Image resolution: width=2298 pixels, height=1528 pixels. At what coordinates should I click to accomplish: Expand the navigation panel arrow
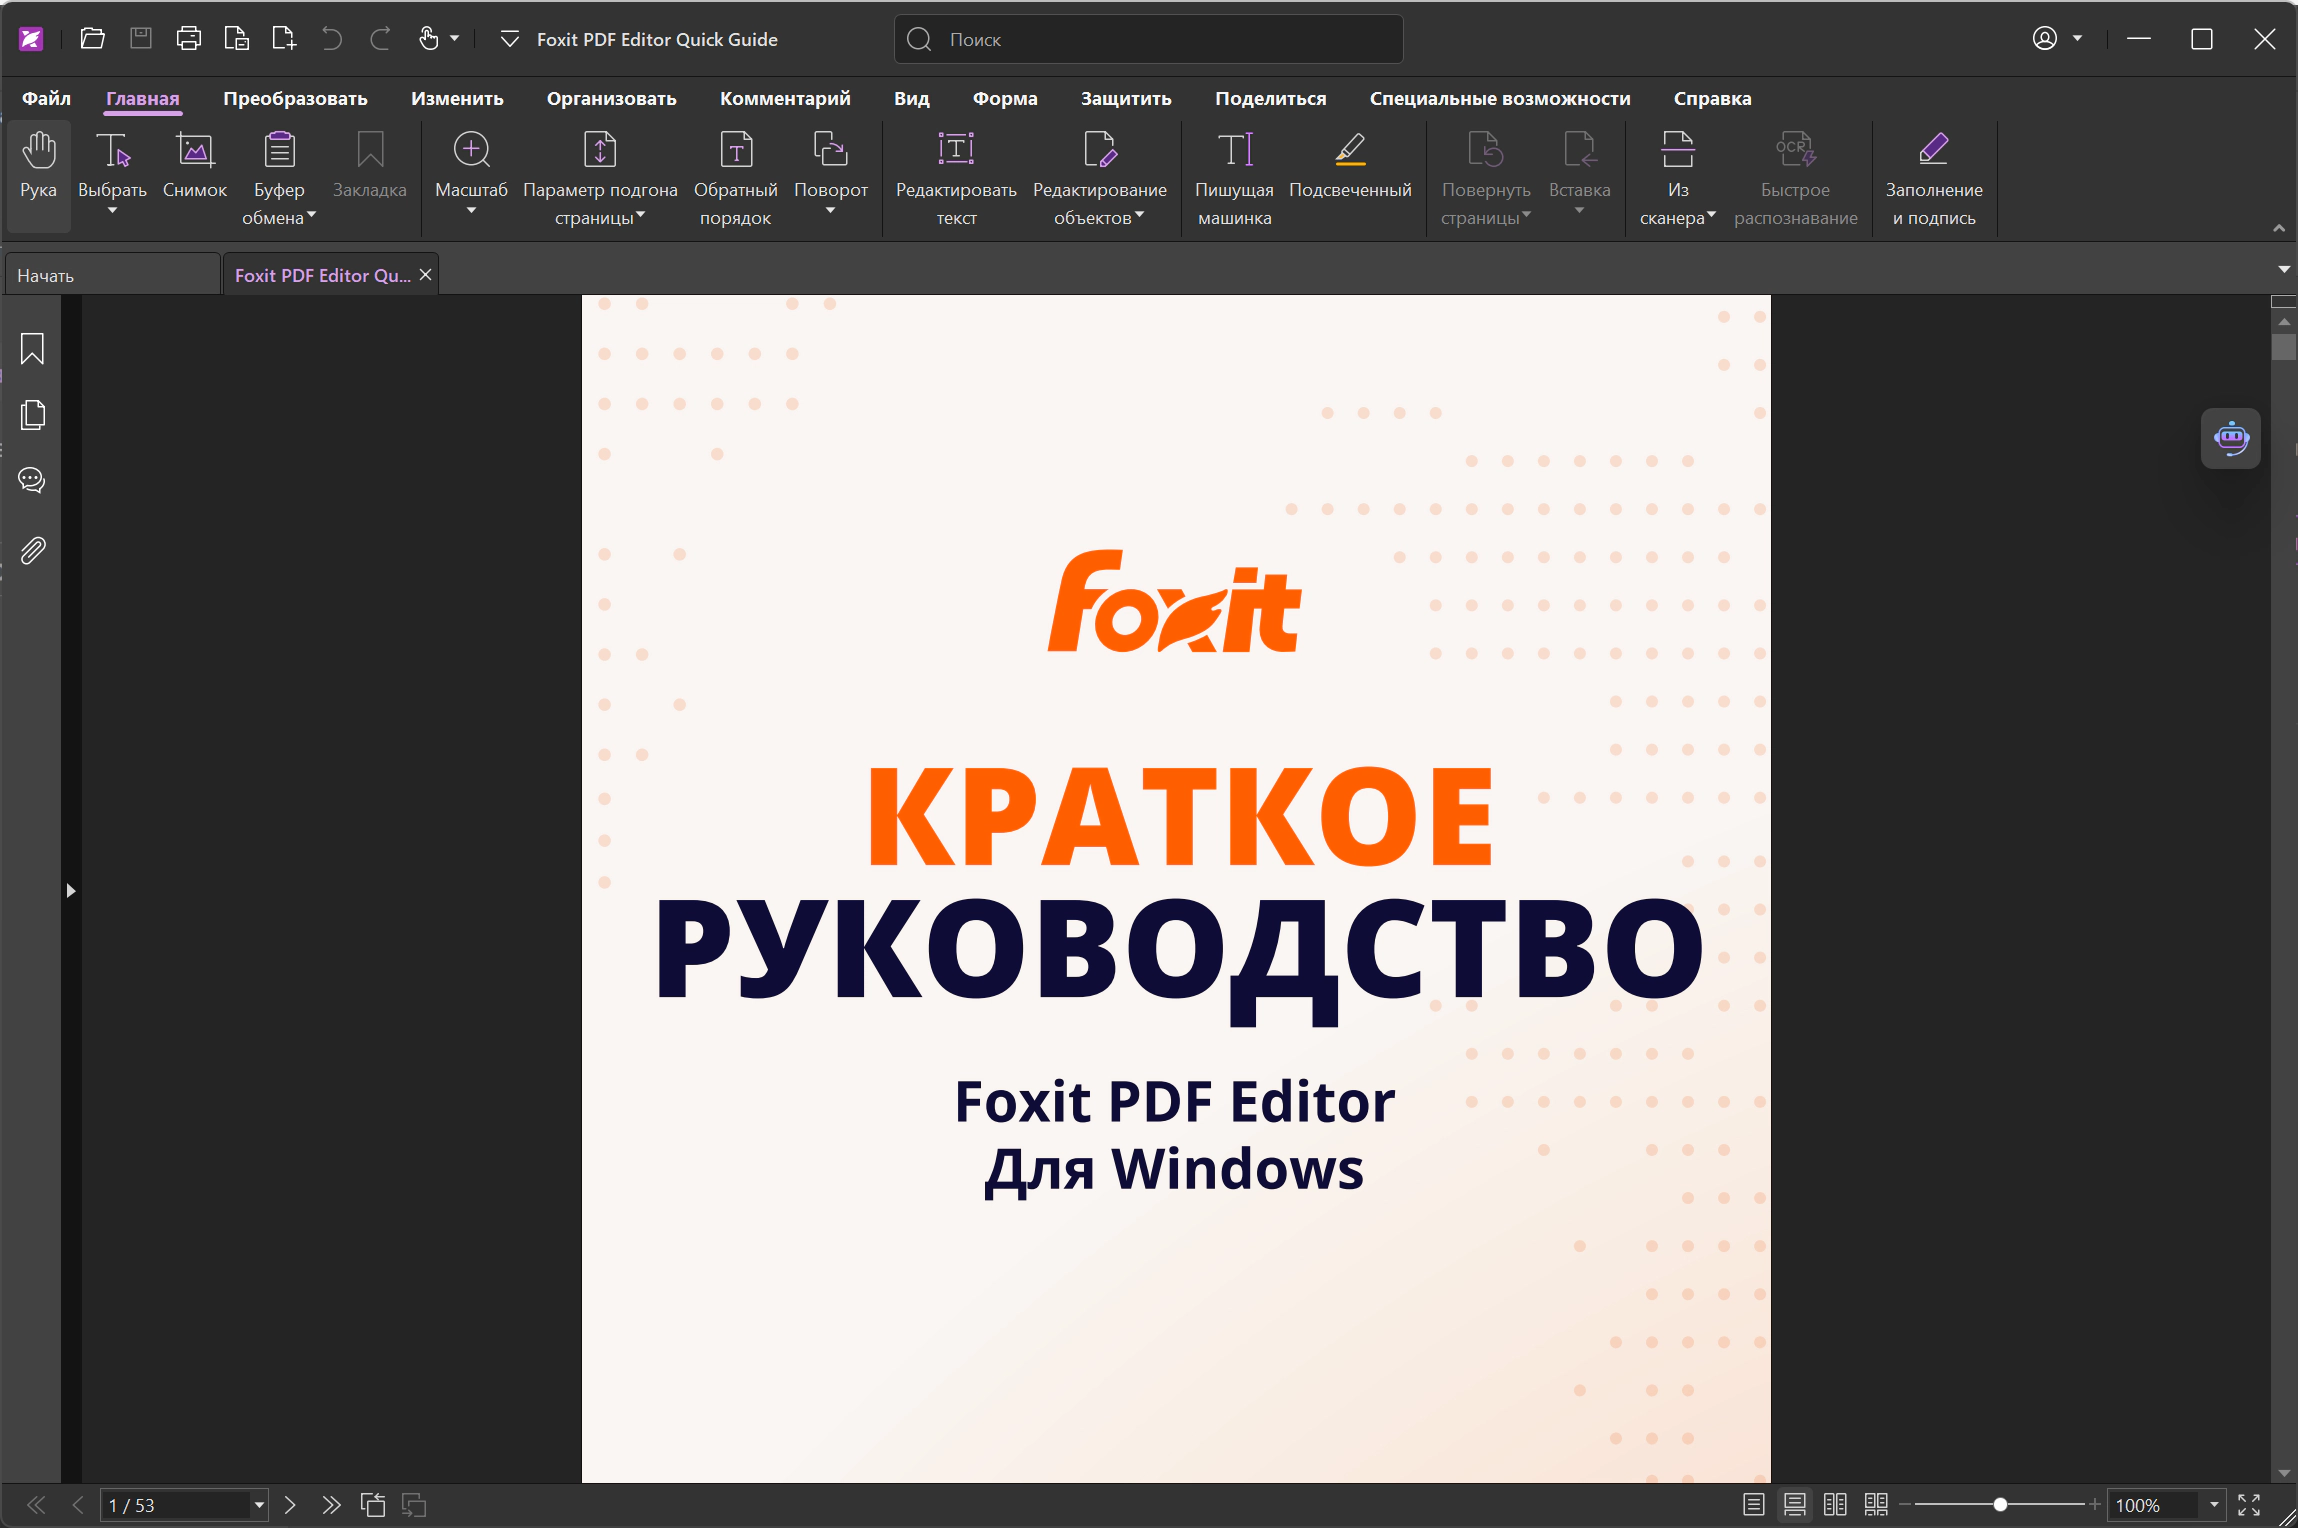point(71,890)
